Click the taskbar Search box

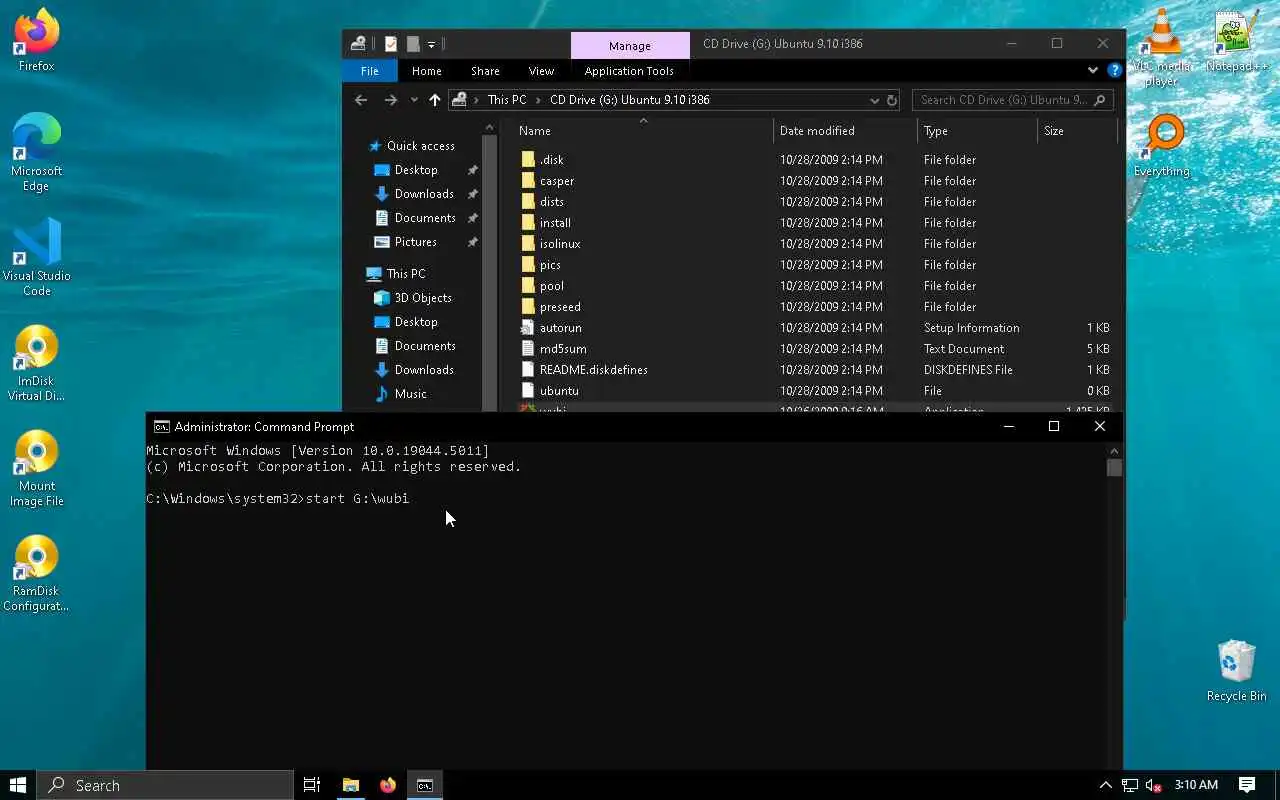[x=166, y=785]
